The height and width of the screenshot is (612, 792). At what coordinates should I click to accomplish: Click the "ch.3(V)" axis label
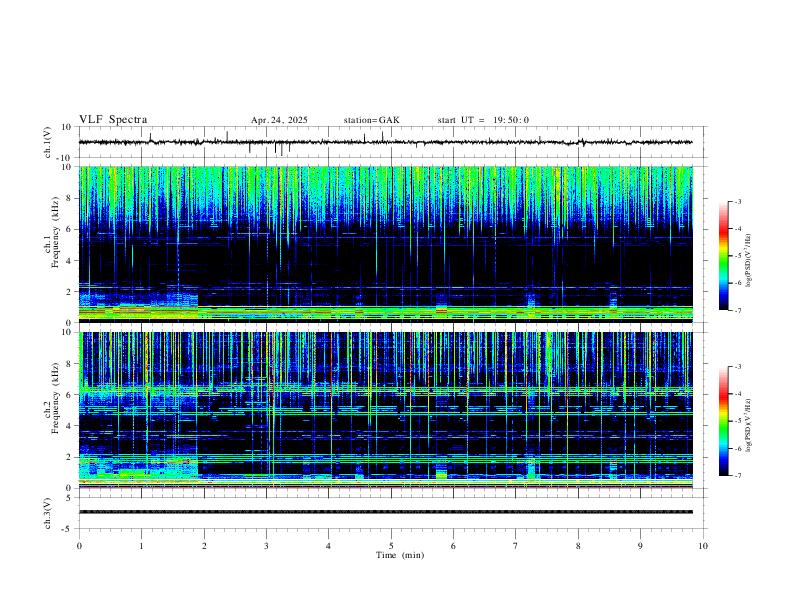[48, 513]
